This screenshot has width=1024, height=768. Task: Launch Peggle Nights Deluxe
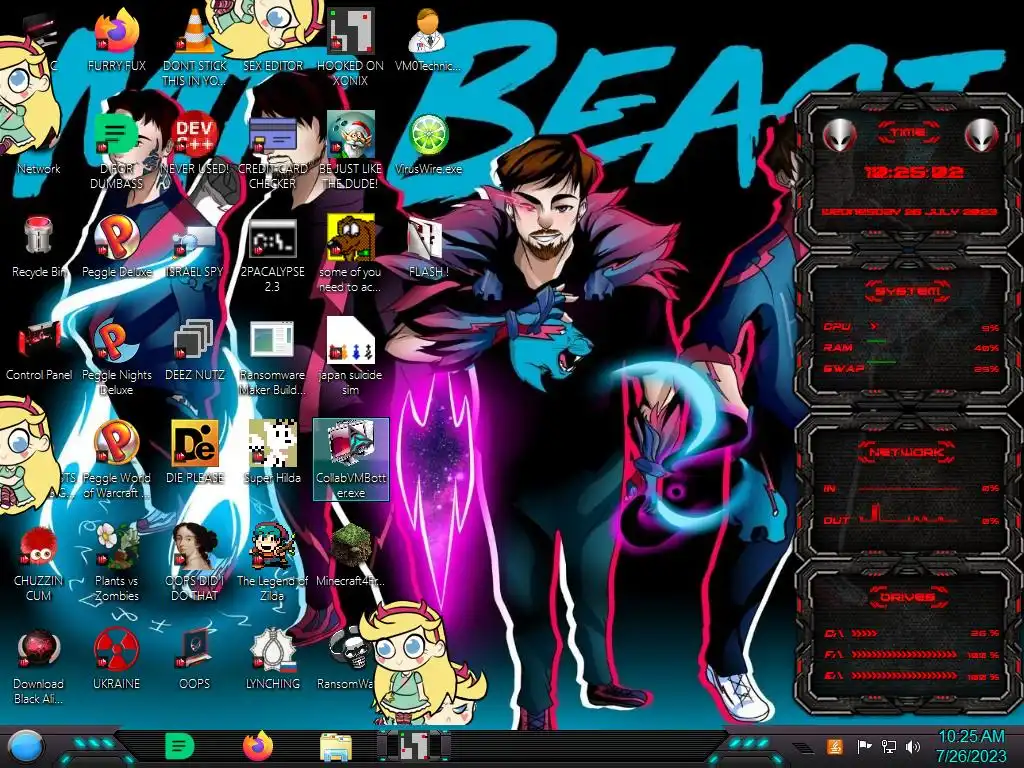click(x=116, y=357)
